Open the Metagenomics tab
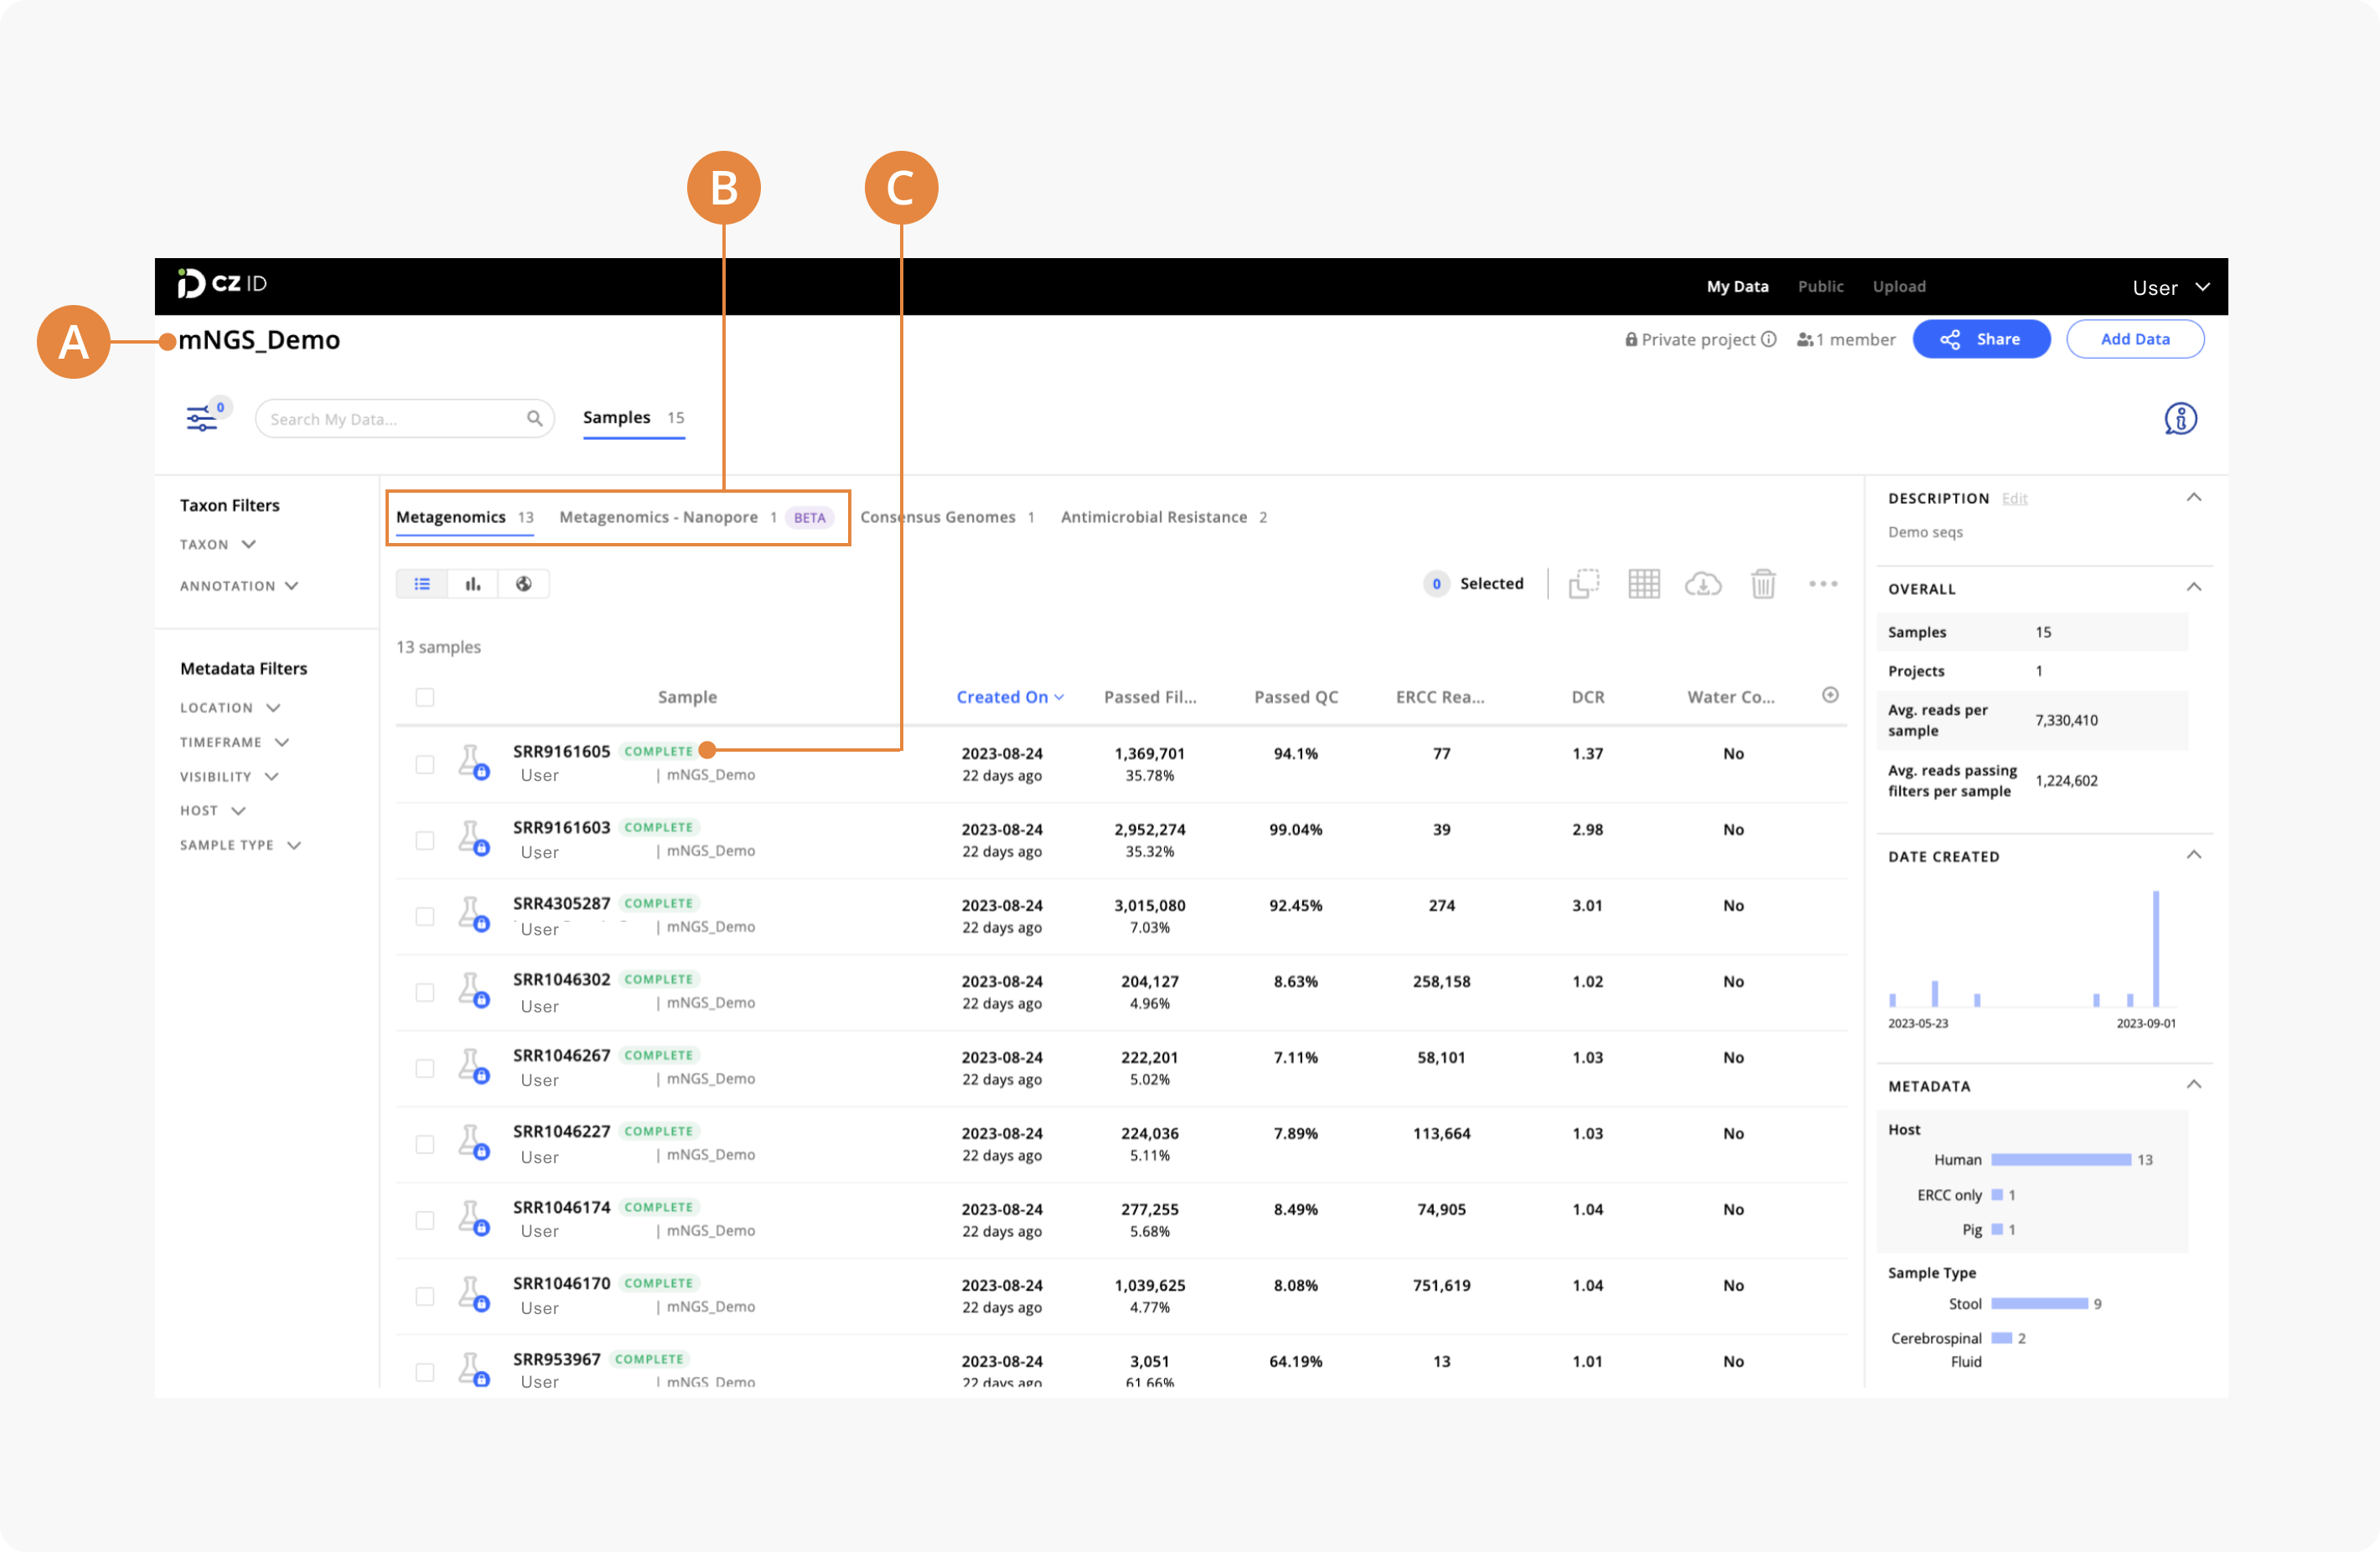Image resolution: width=2380 pixels, height=1552 pixels. tap(465, 517)
